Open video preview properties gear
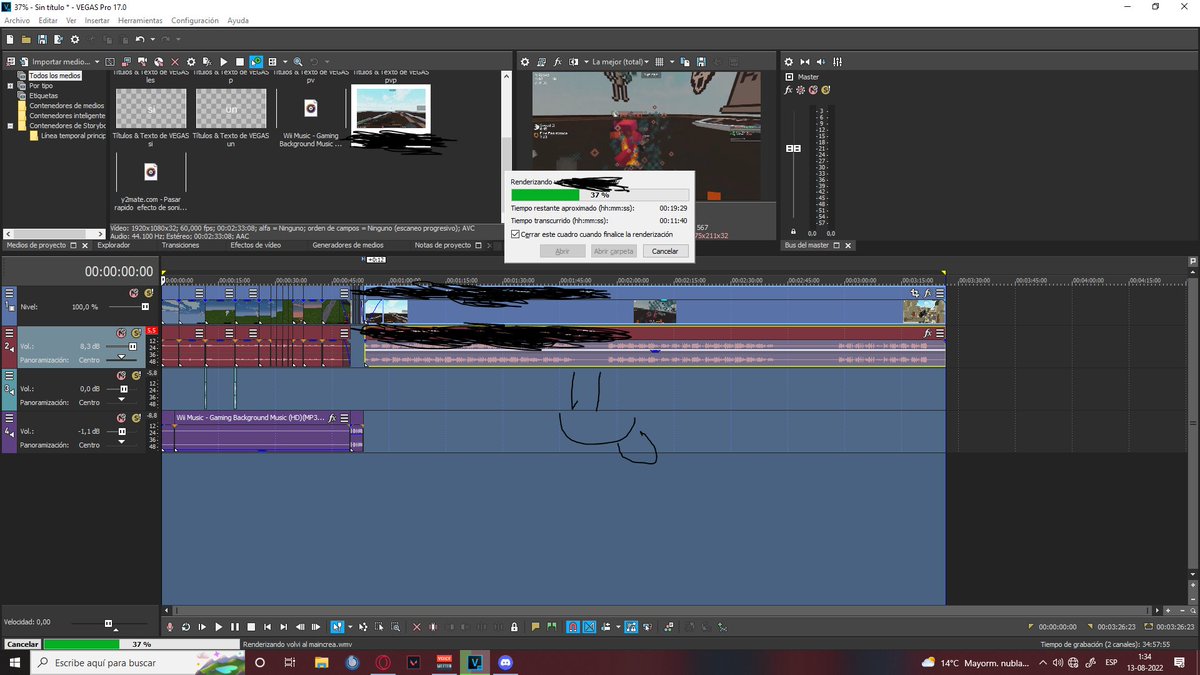Screen dimensions: 1200x675 (x=525, y=62)
